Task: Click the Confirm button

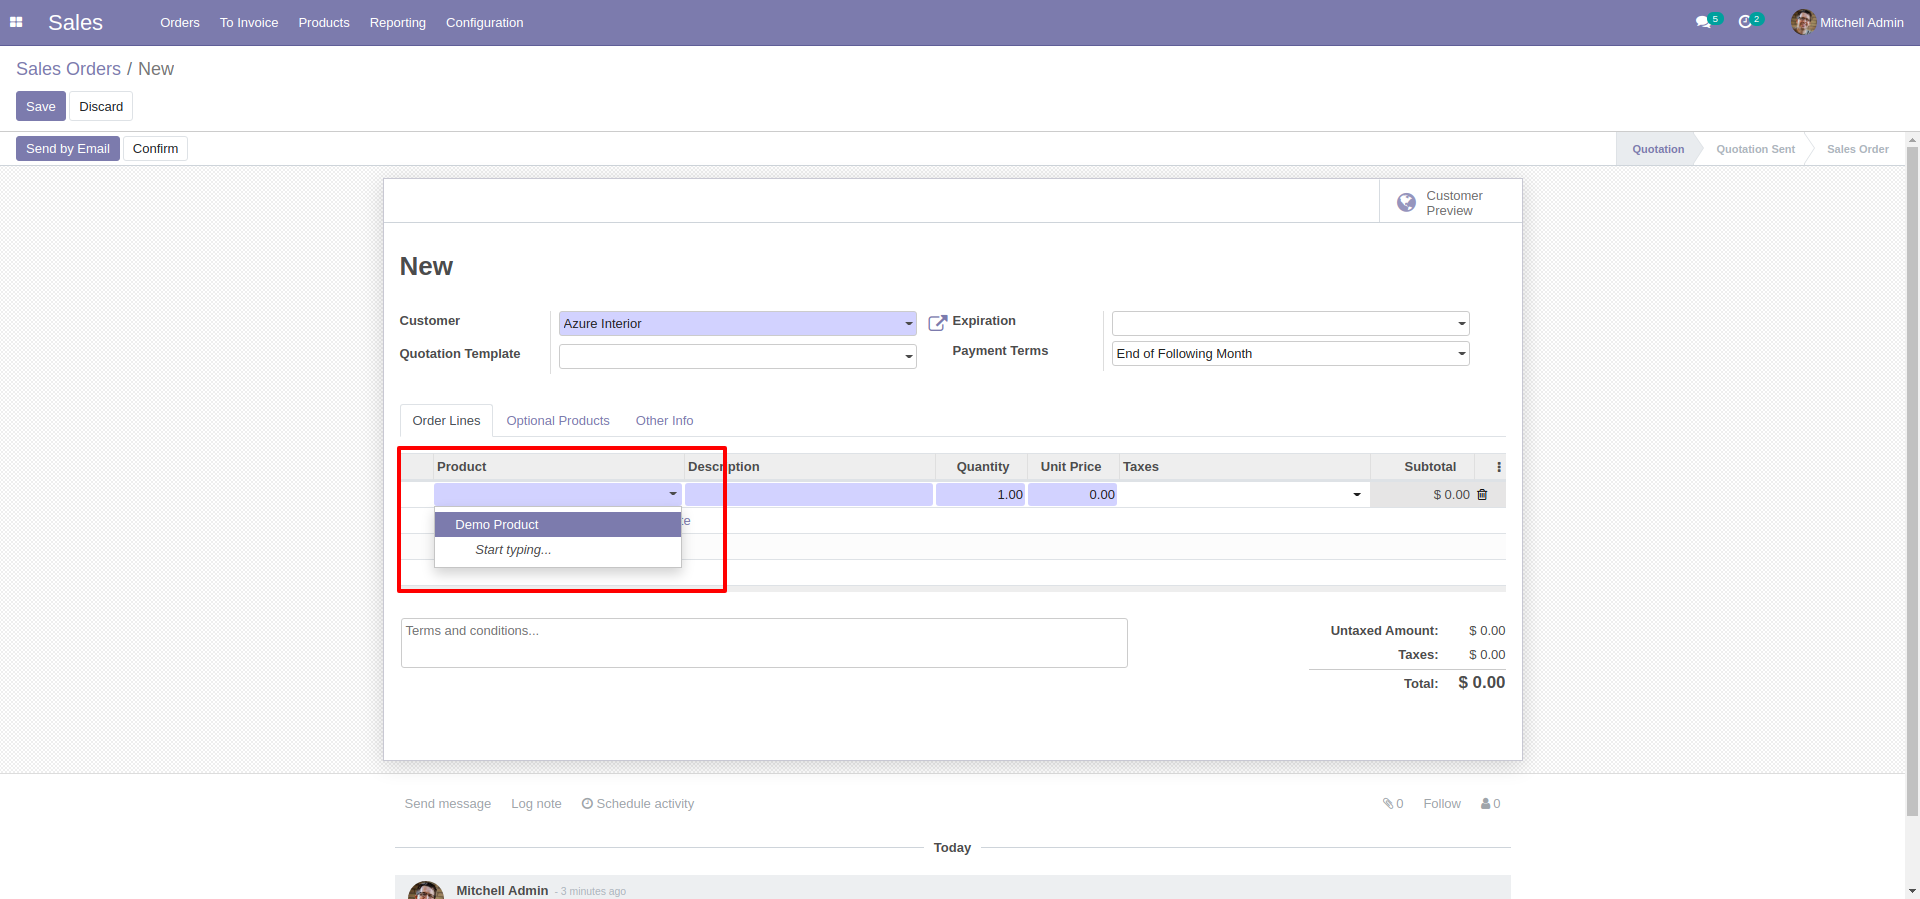Action: (x=155, y=149)
